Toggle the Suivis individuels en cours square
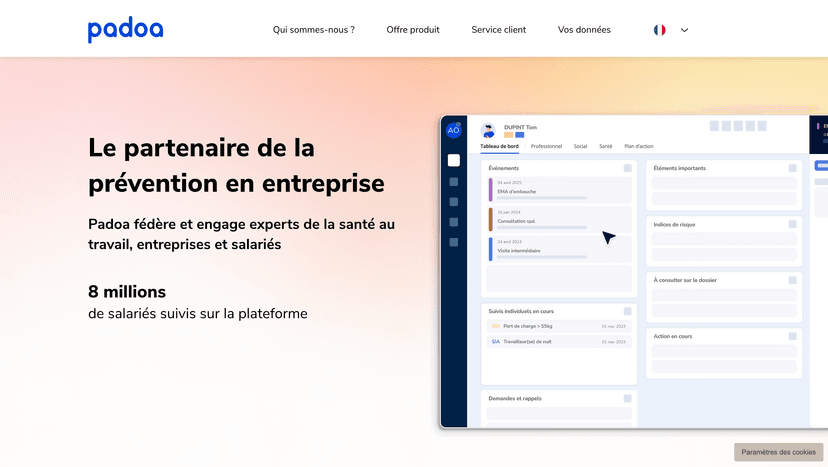 coord(628,311)
